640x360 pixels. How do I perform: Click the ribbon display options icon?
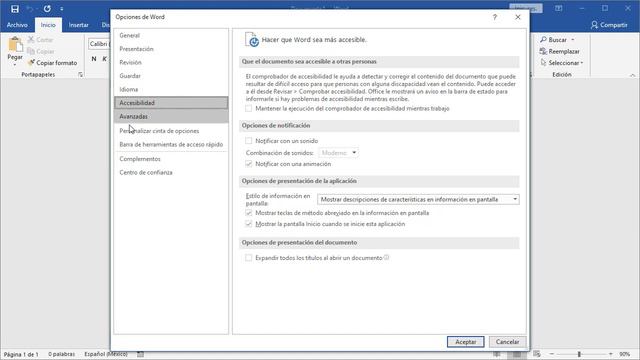click(x=558, y=8)
